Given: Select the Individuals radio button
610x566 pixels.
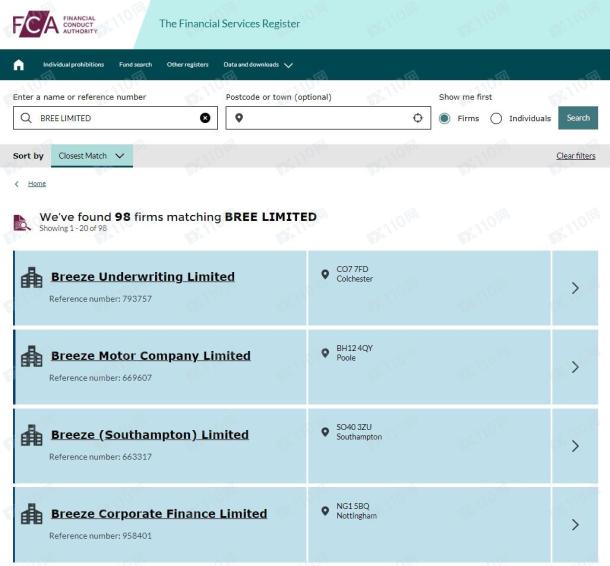Looking at the screenshot, I should point(496,118).
